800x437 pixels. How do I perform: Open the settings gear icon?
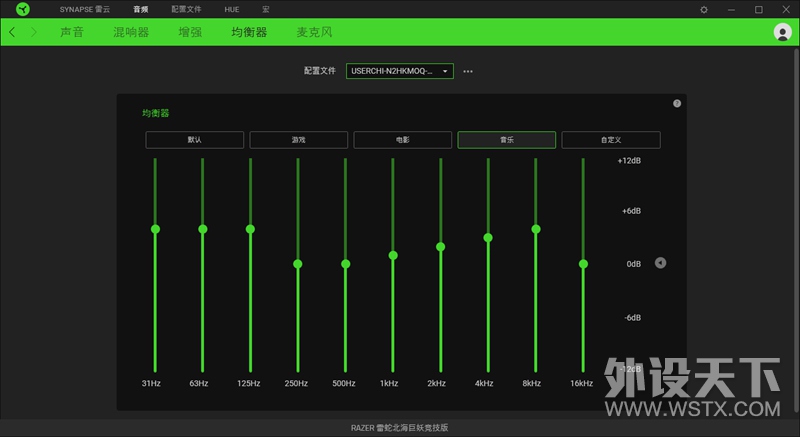click(704, 10)
